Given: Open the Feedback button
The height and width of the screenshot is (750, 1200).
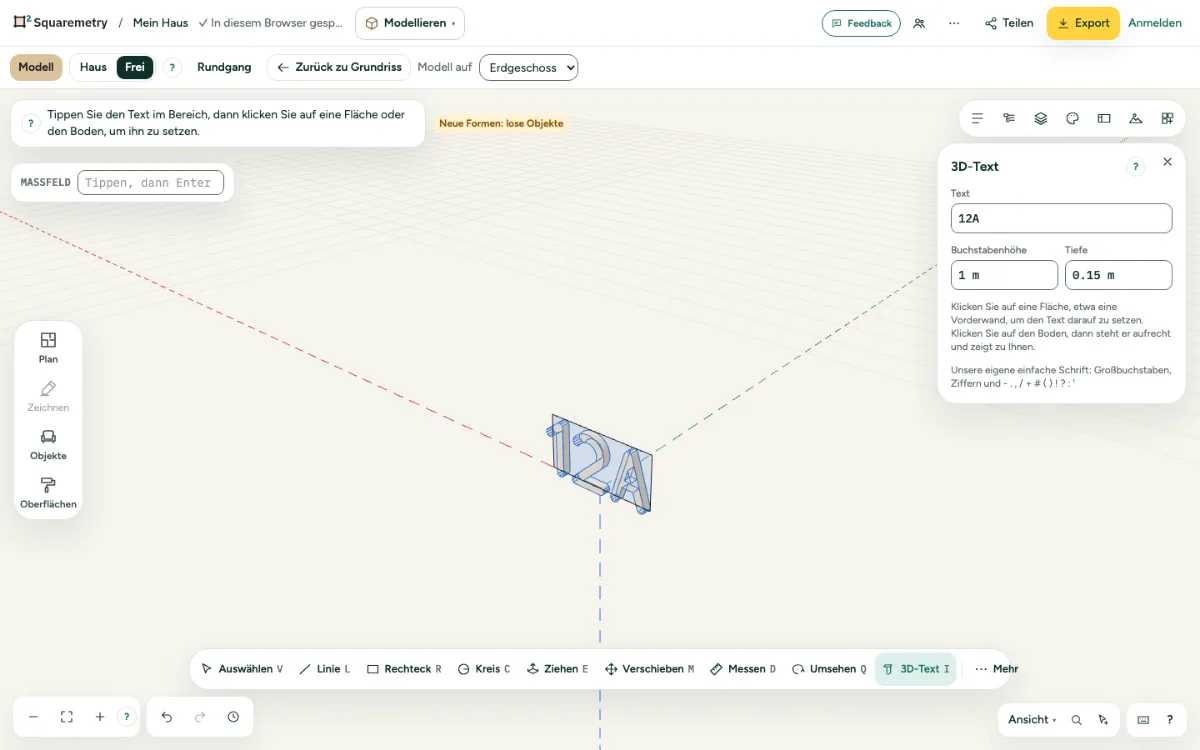Looking at the screenshot, I should pyautogui.click(x=861, y=23).
